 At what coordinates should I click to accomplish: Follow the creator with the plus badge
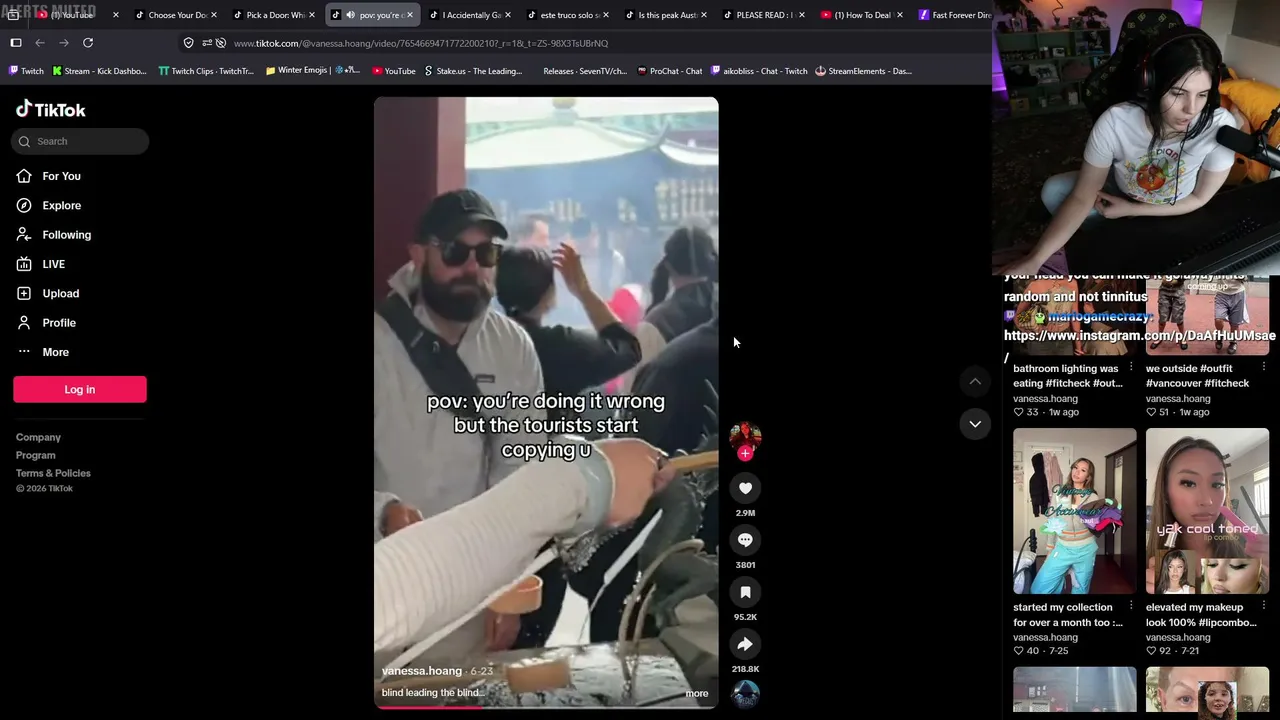(745, 453)
